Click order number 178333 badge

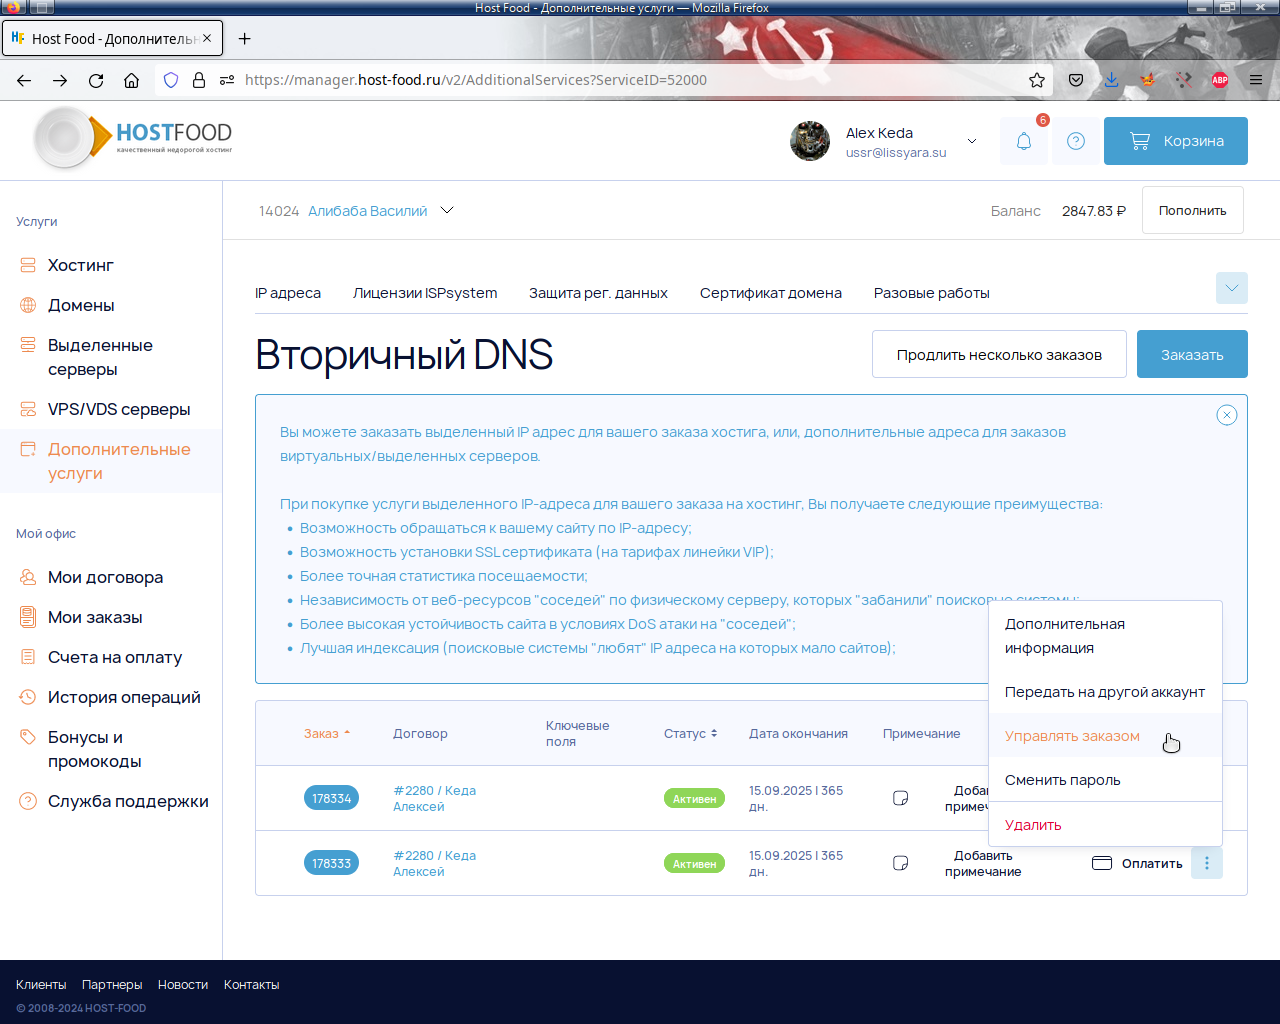(331, 863)
